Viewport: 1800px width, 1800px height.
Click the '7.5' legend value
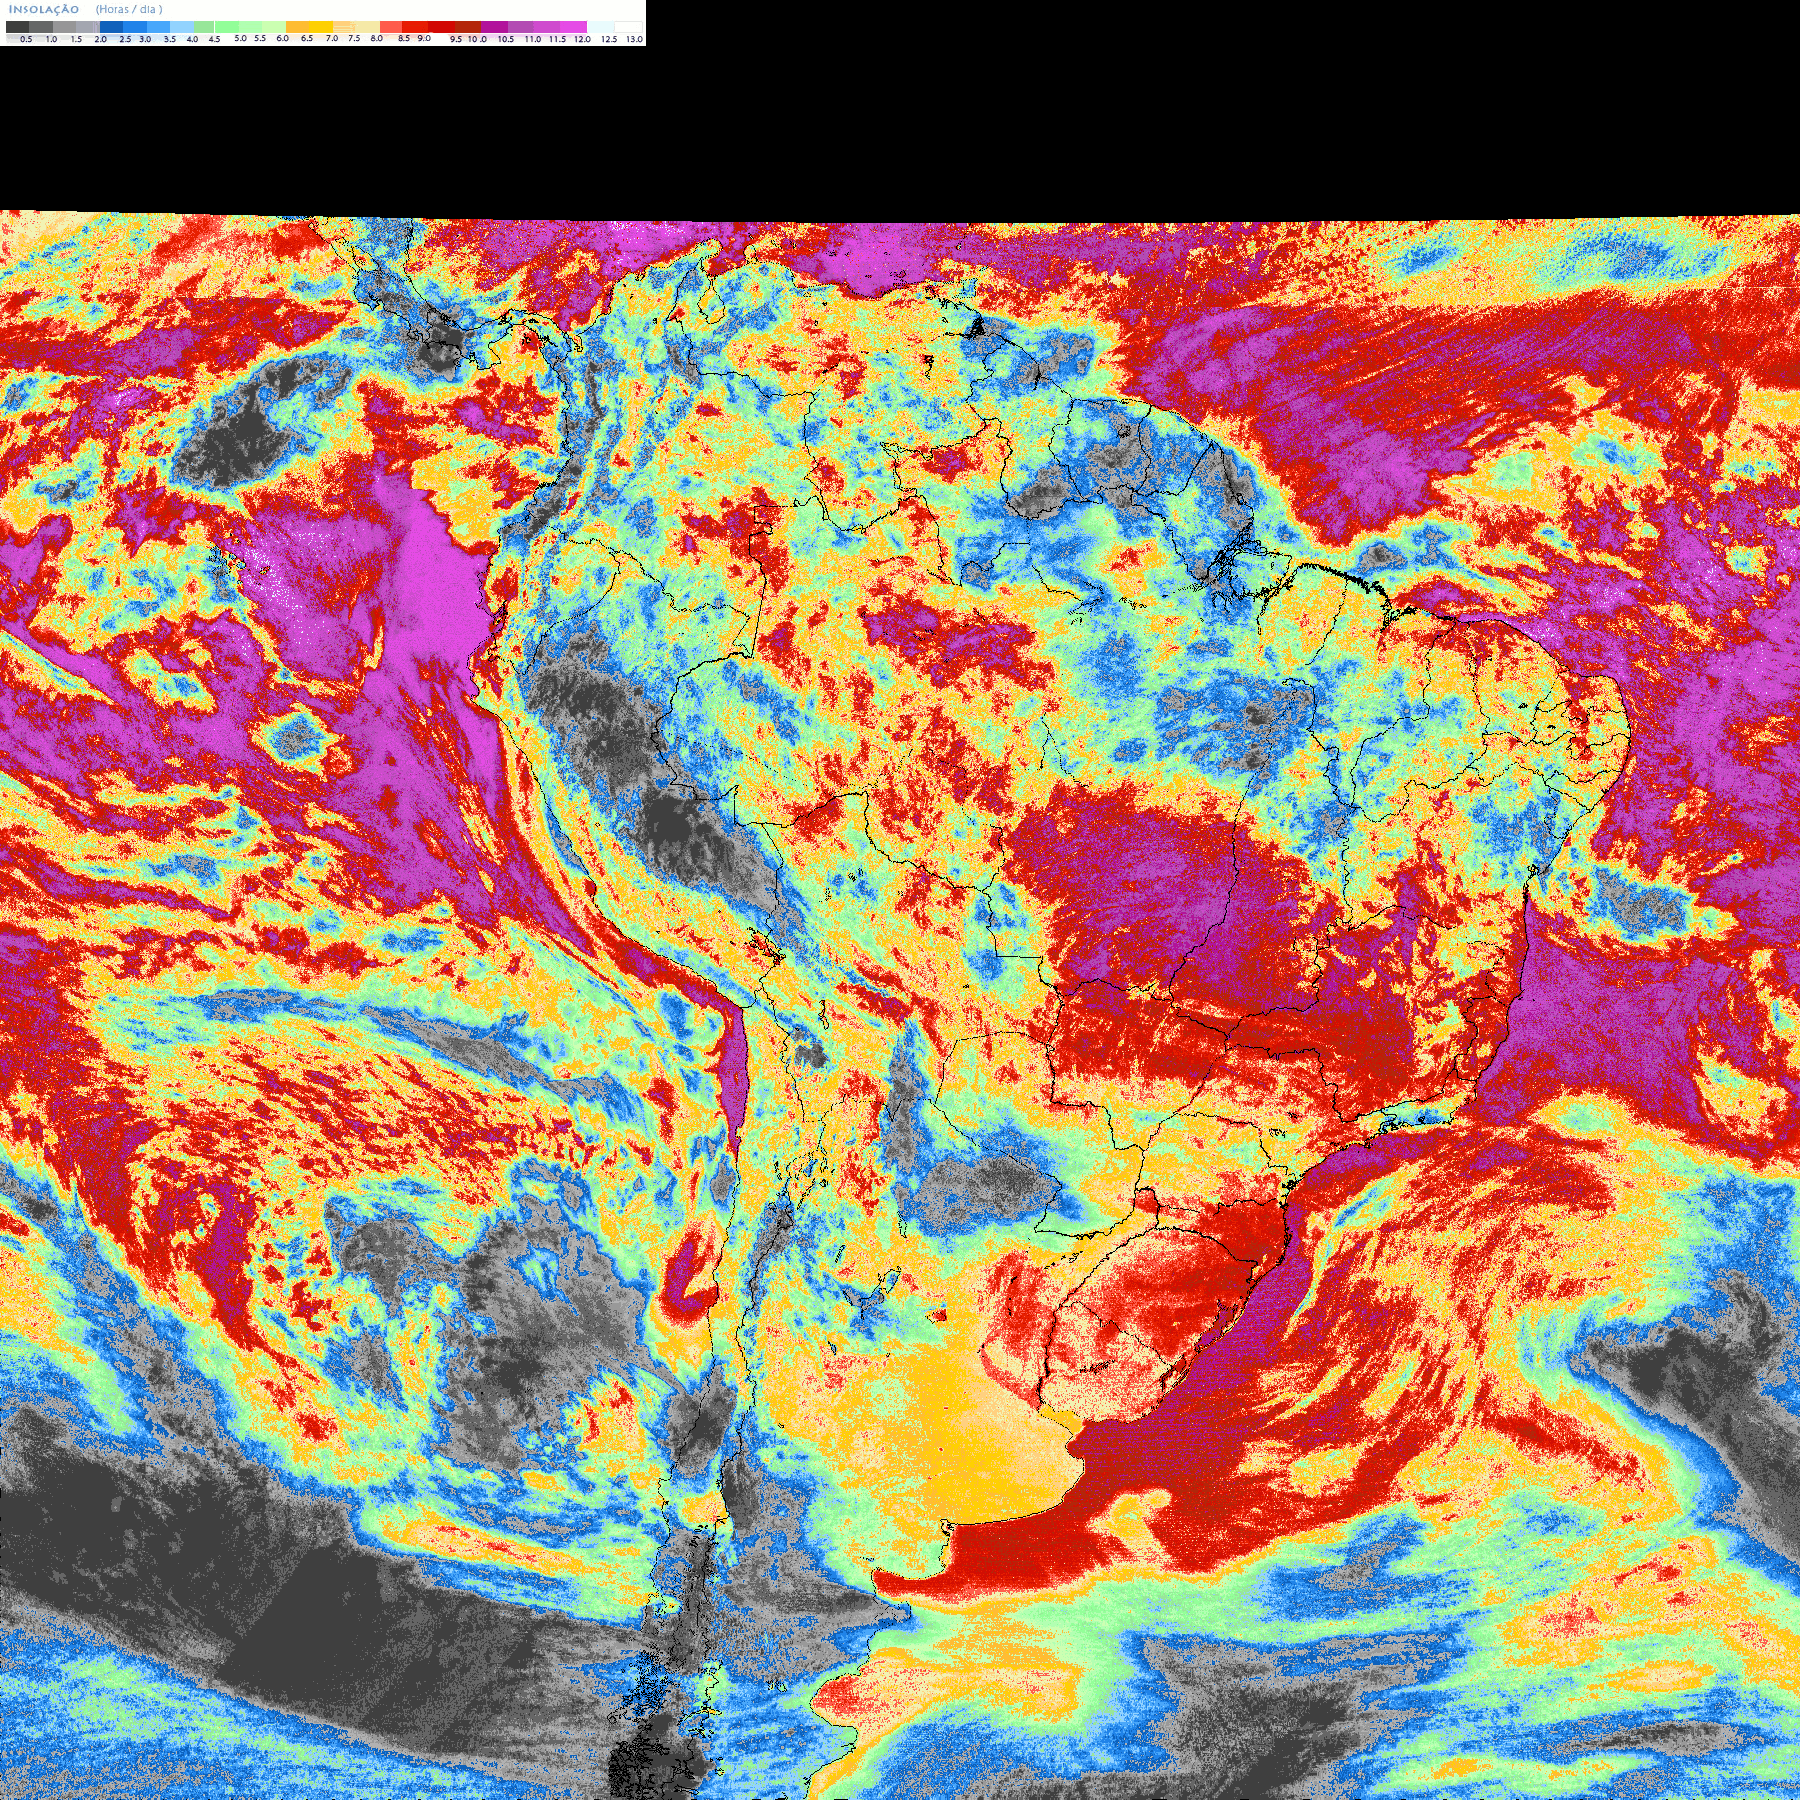click(x=354, y=38)
